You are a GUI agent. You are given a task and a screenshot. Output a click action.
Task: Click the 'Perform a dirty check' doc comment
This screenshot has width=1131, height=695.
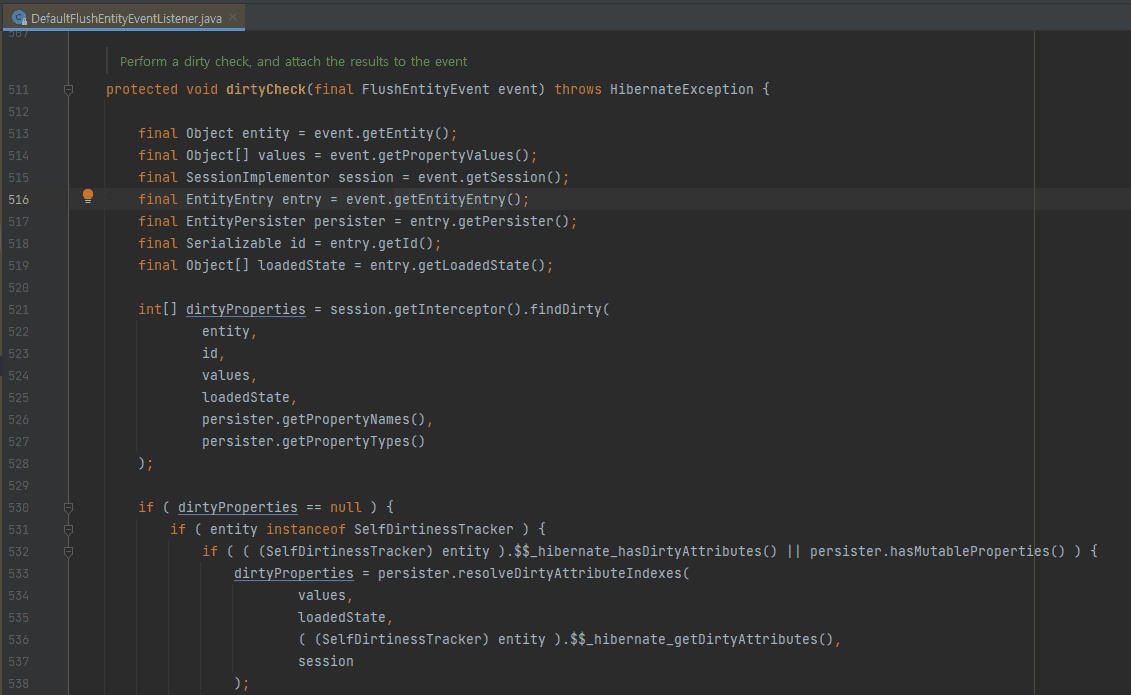(x=294, y=62)
